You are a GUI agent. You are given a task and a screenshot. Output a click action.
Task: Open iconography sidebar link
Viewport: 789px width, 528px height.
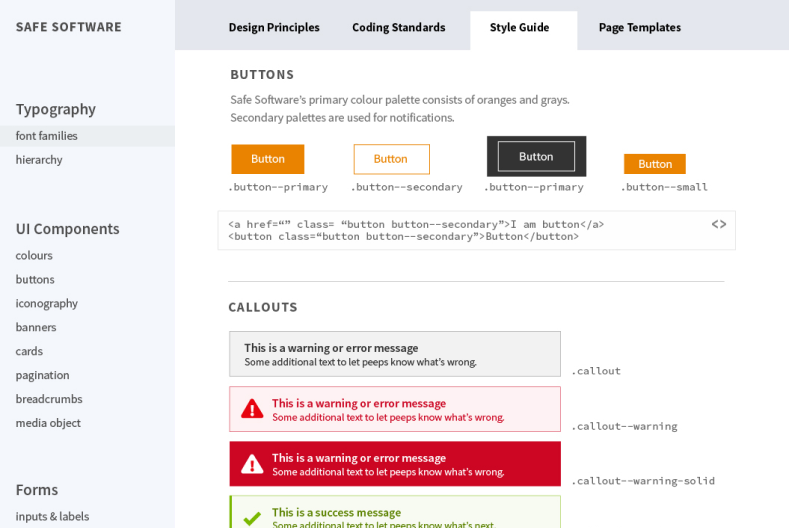tap(47, 304)
